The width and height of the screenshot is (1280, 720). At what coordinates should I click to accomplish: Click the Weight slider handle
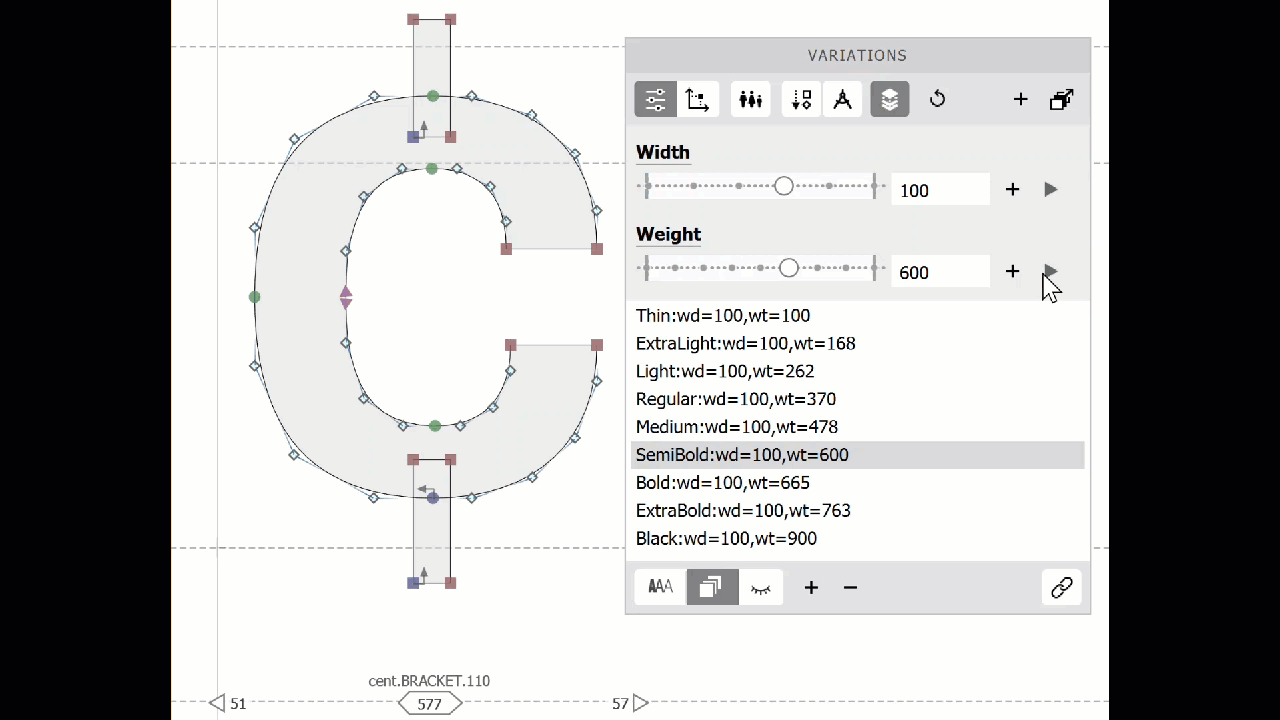pos(789,268)
